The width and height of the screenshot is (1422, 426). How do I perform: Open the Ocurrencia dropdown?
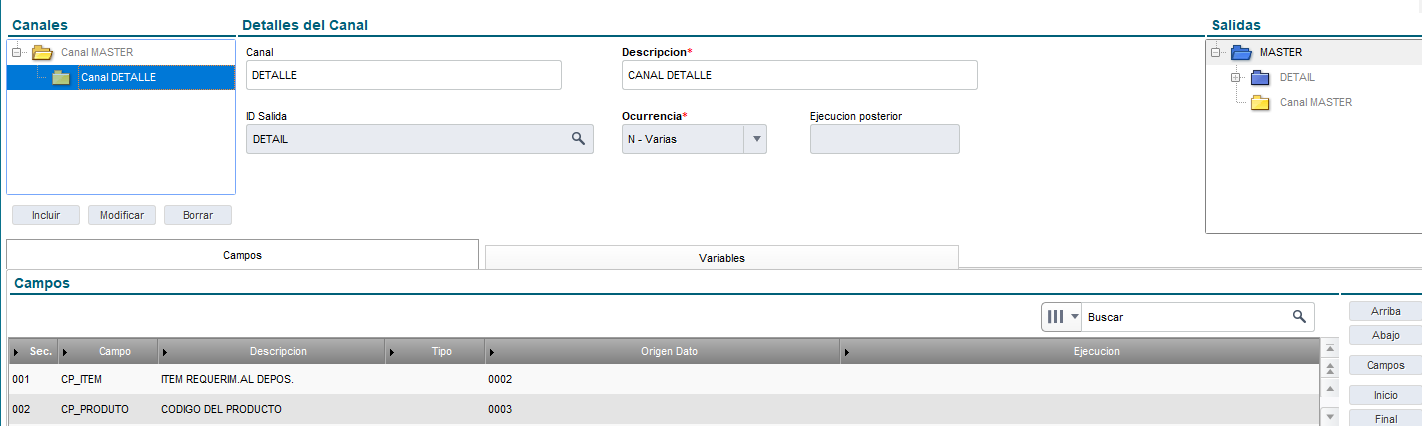pos(756,139)
